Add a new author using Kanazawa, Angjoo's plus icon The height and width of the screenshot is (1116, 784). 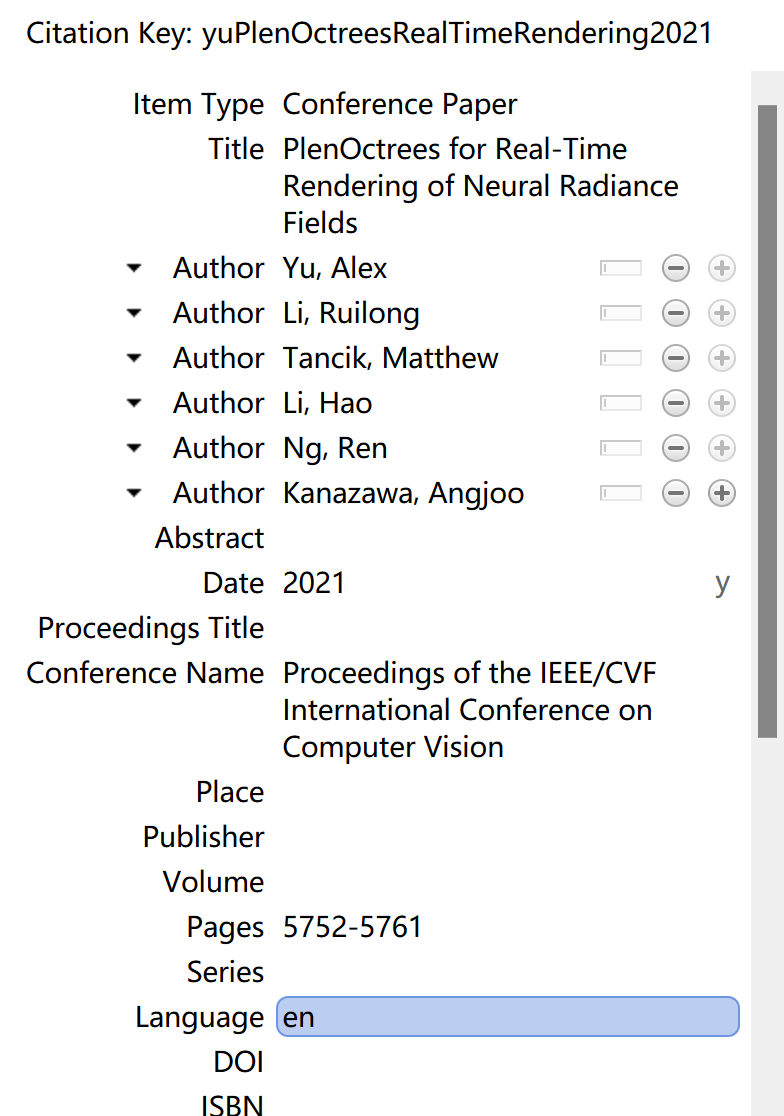pyautogui.click(x=721, y=493)
